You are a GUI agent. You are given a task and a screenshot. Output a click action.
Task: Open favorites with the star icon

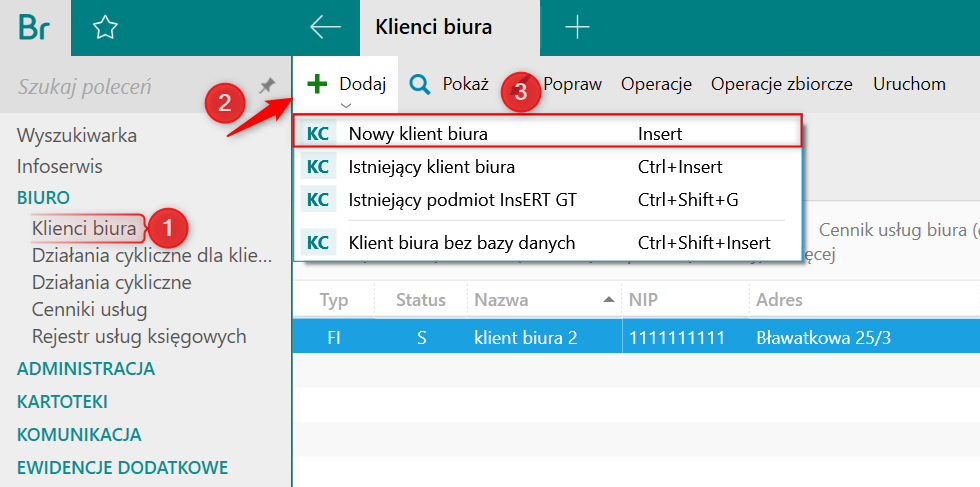click(105, 28)
